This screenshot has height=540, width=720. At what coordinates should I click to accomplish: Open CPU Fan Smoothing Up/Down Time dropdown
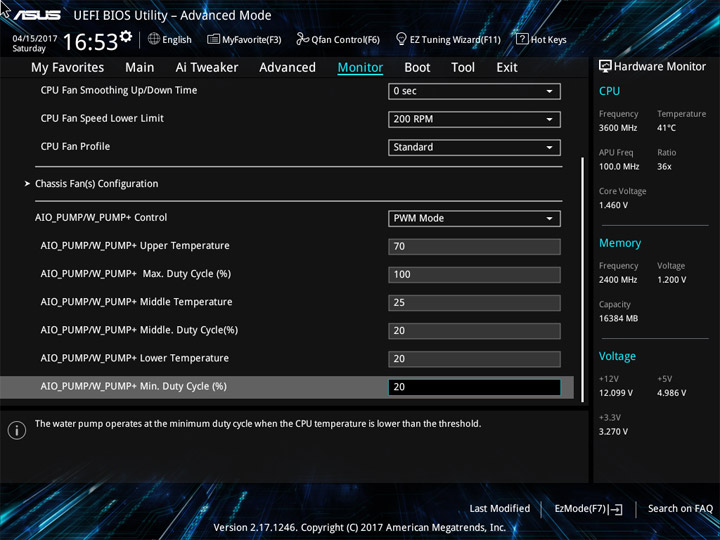point(474,91)
